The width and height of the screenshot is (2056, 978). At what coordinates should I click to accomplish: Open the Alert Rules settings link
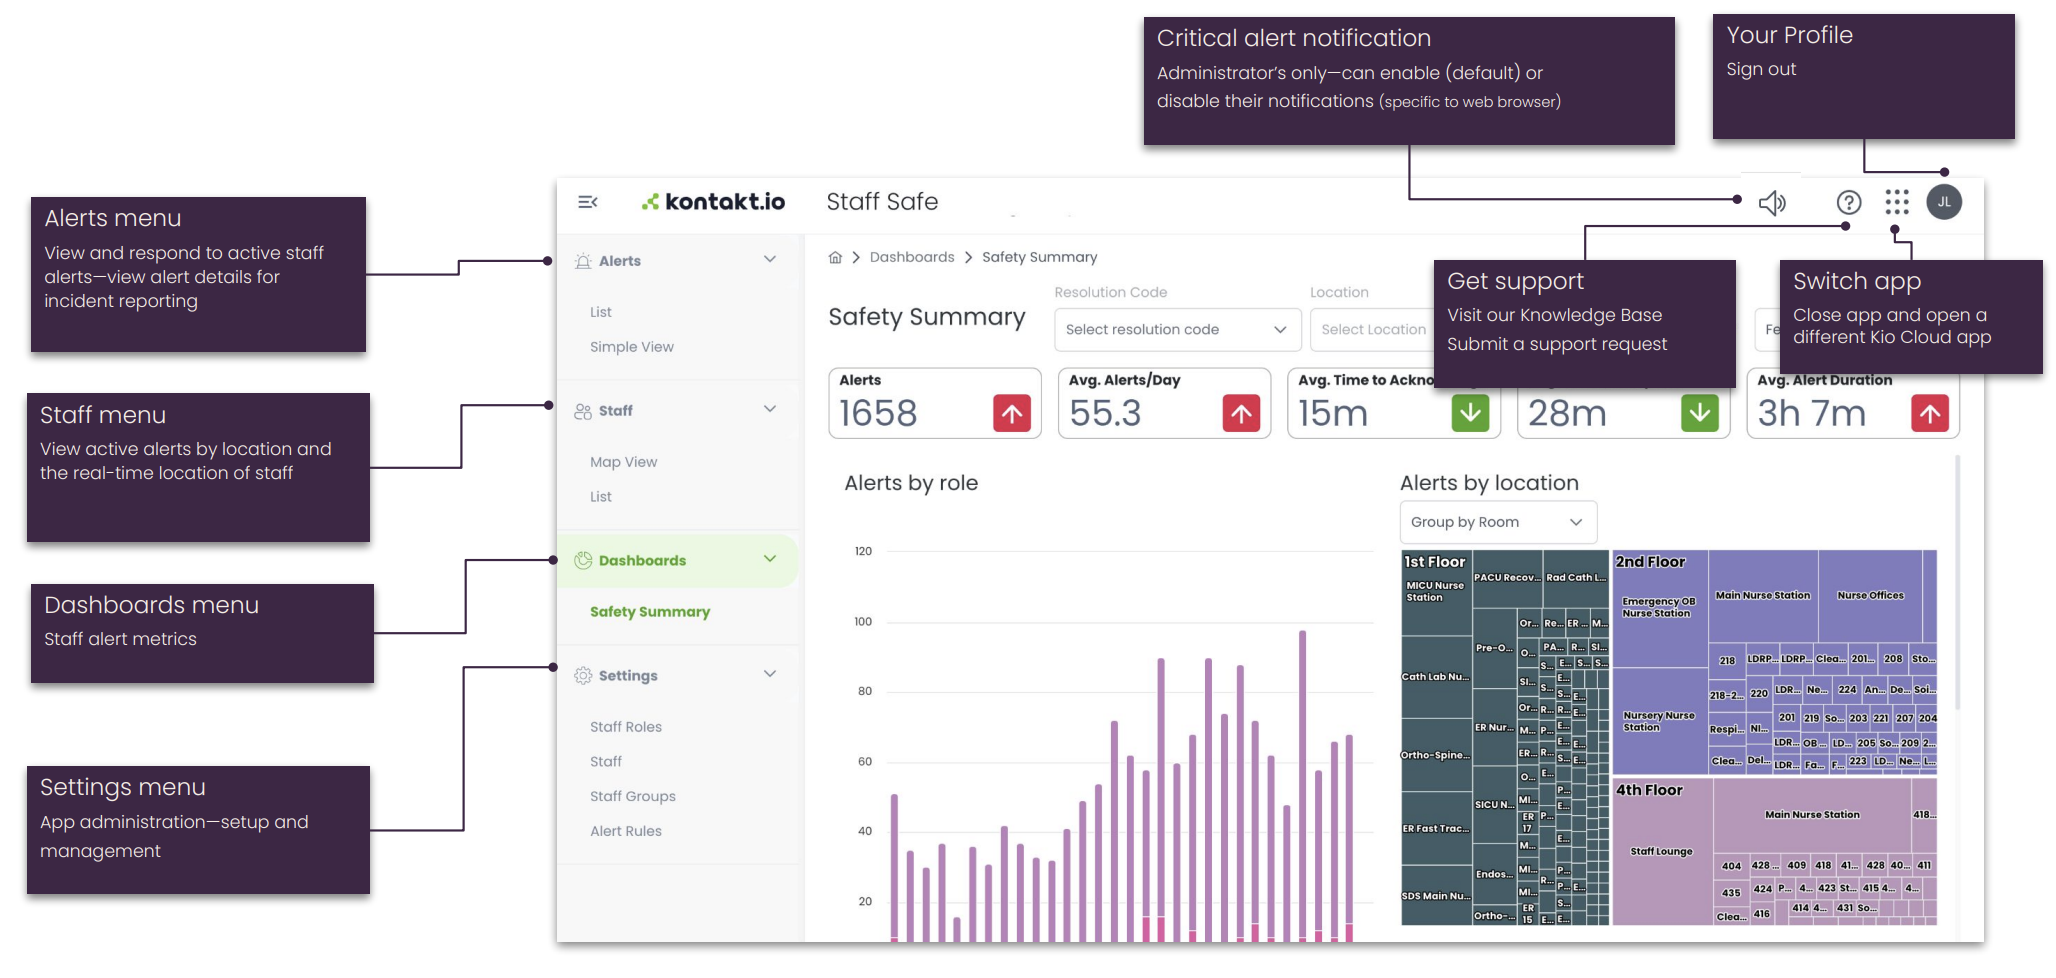(625, 831)
